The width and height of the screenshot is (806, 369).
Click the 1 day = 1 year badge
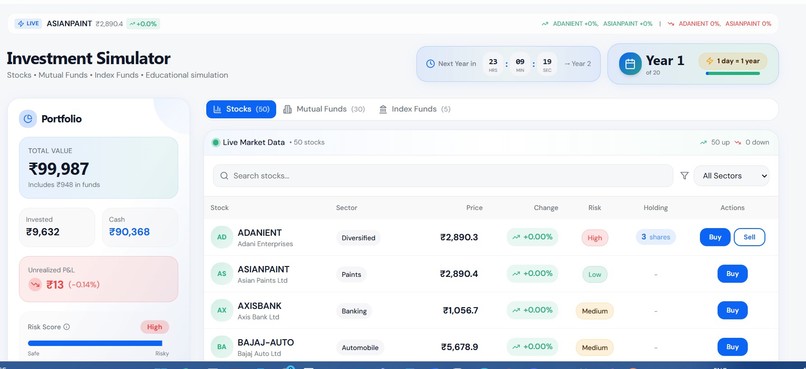click(732, 61)
